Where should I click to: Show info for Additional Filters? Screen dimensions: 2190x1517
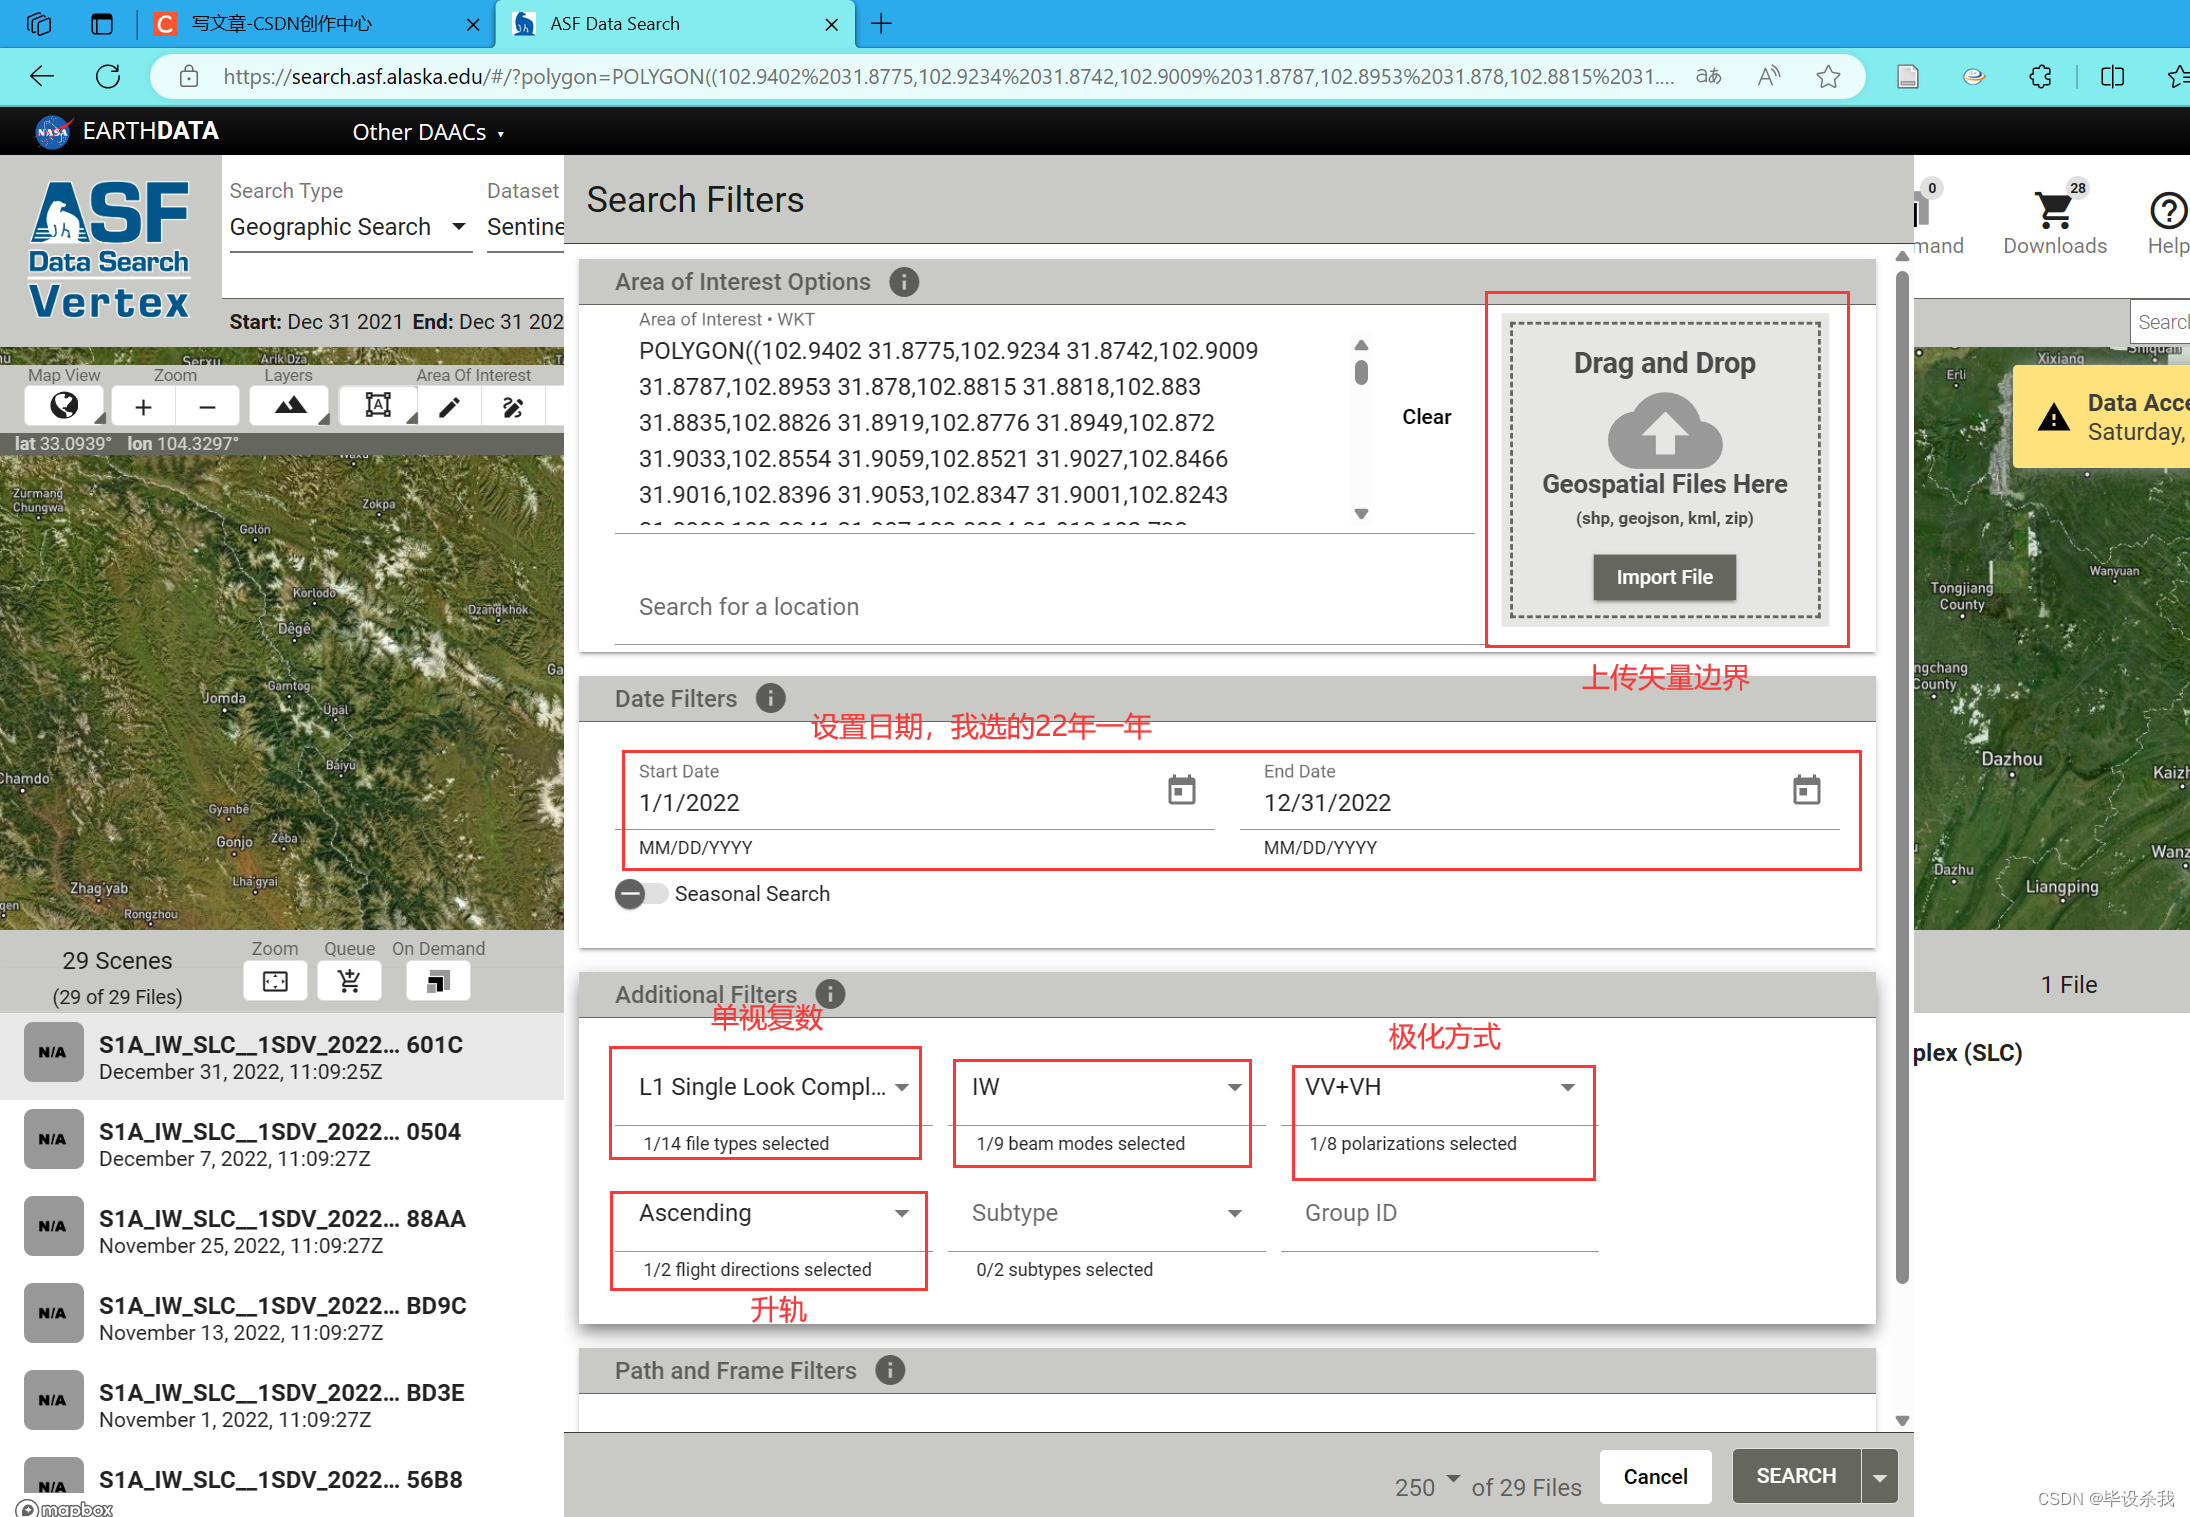[830, 994]
